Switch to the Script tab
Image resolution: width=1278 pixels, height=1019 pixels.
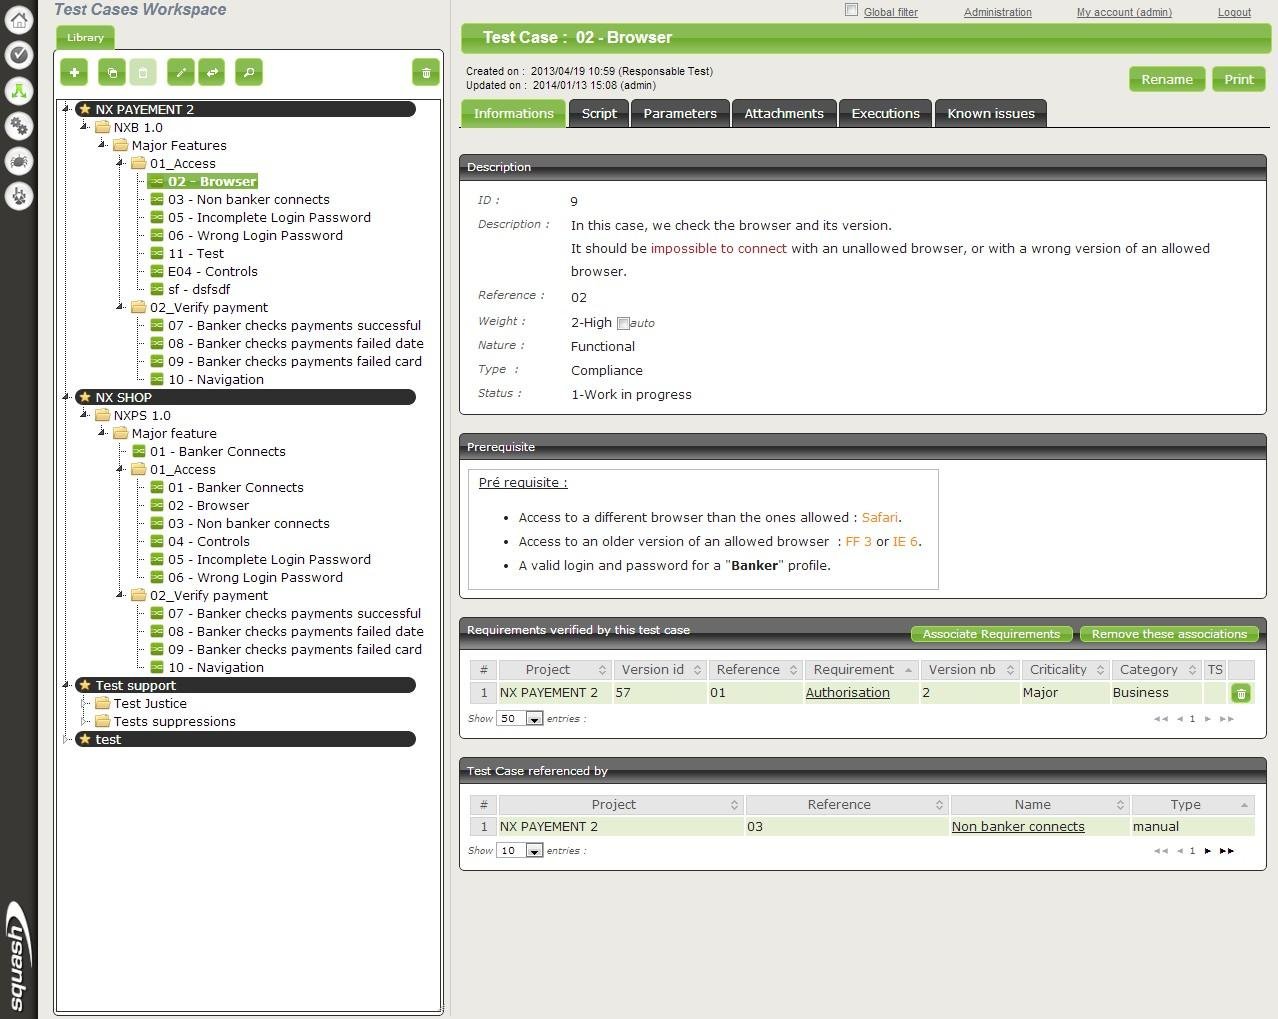pos(598,113)
